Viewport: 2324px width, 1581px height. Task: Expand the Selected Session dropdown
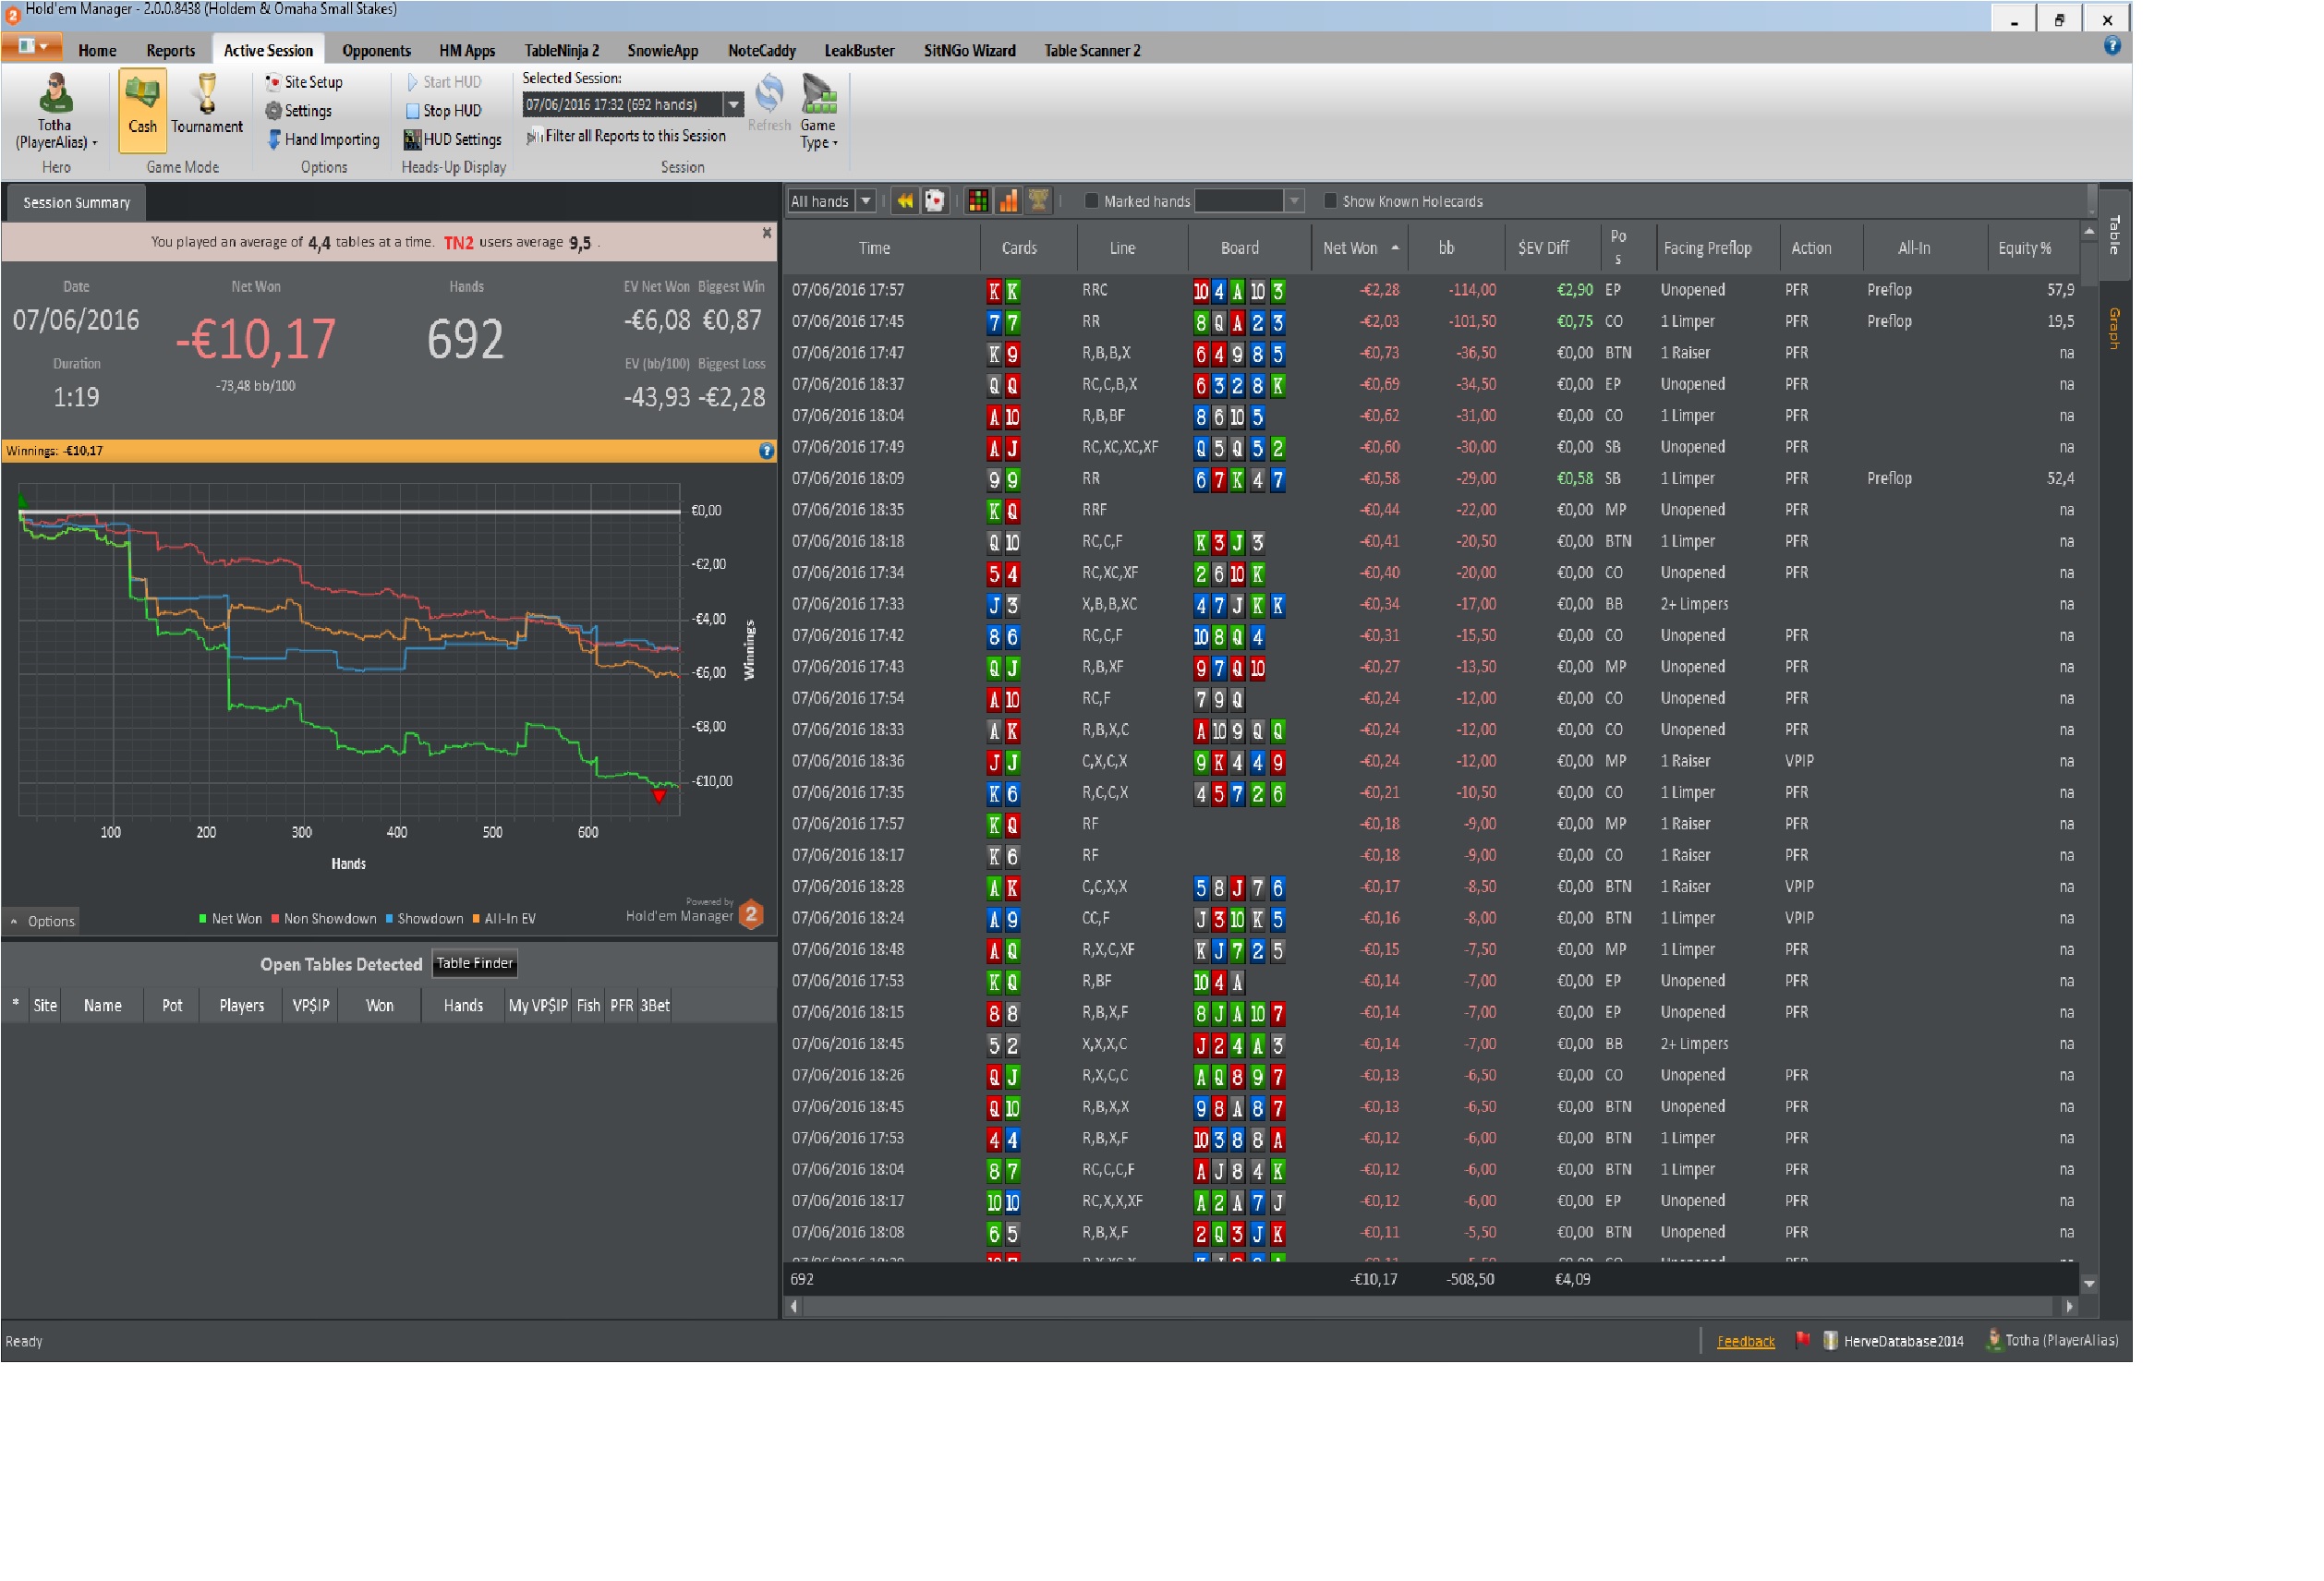coord(733,104)
